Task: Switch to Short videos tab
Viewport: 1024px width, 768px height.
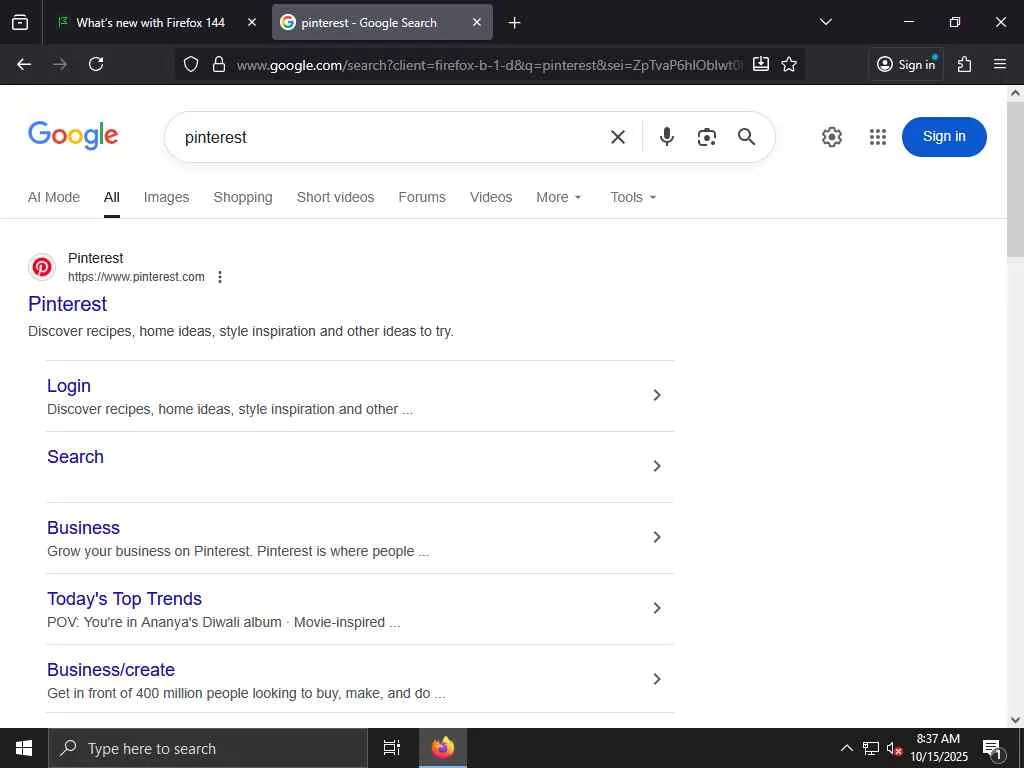Action: (x=335, y=197)
